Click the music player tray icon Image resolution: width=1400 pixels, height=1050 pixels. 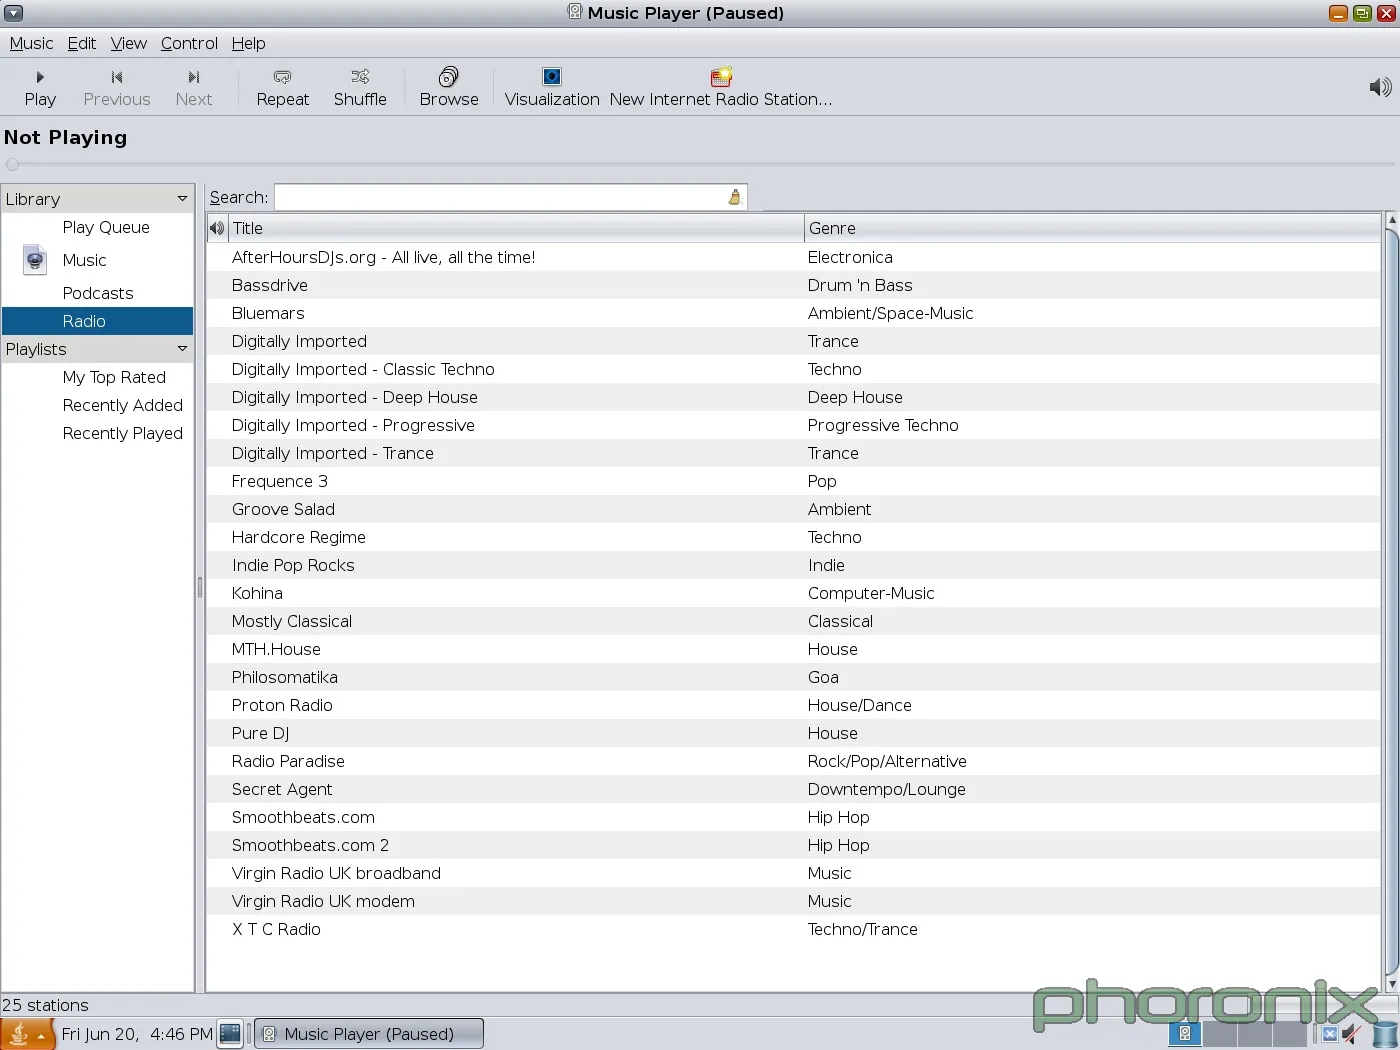coord(1185,1033)
